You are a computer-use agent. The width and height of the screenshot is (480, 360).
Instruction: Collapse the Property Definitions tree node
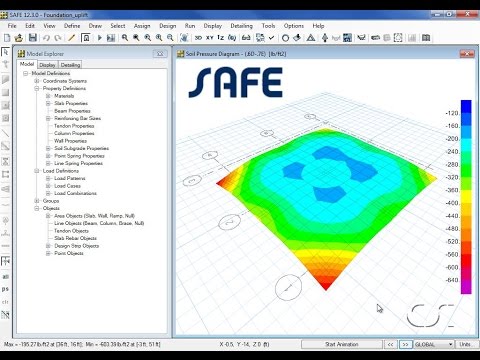[37, 88]
